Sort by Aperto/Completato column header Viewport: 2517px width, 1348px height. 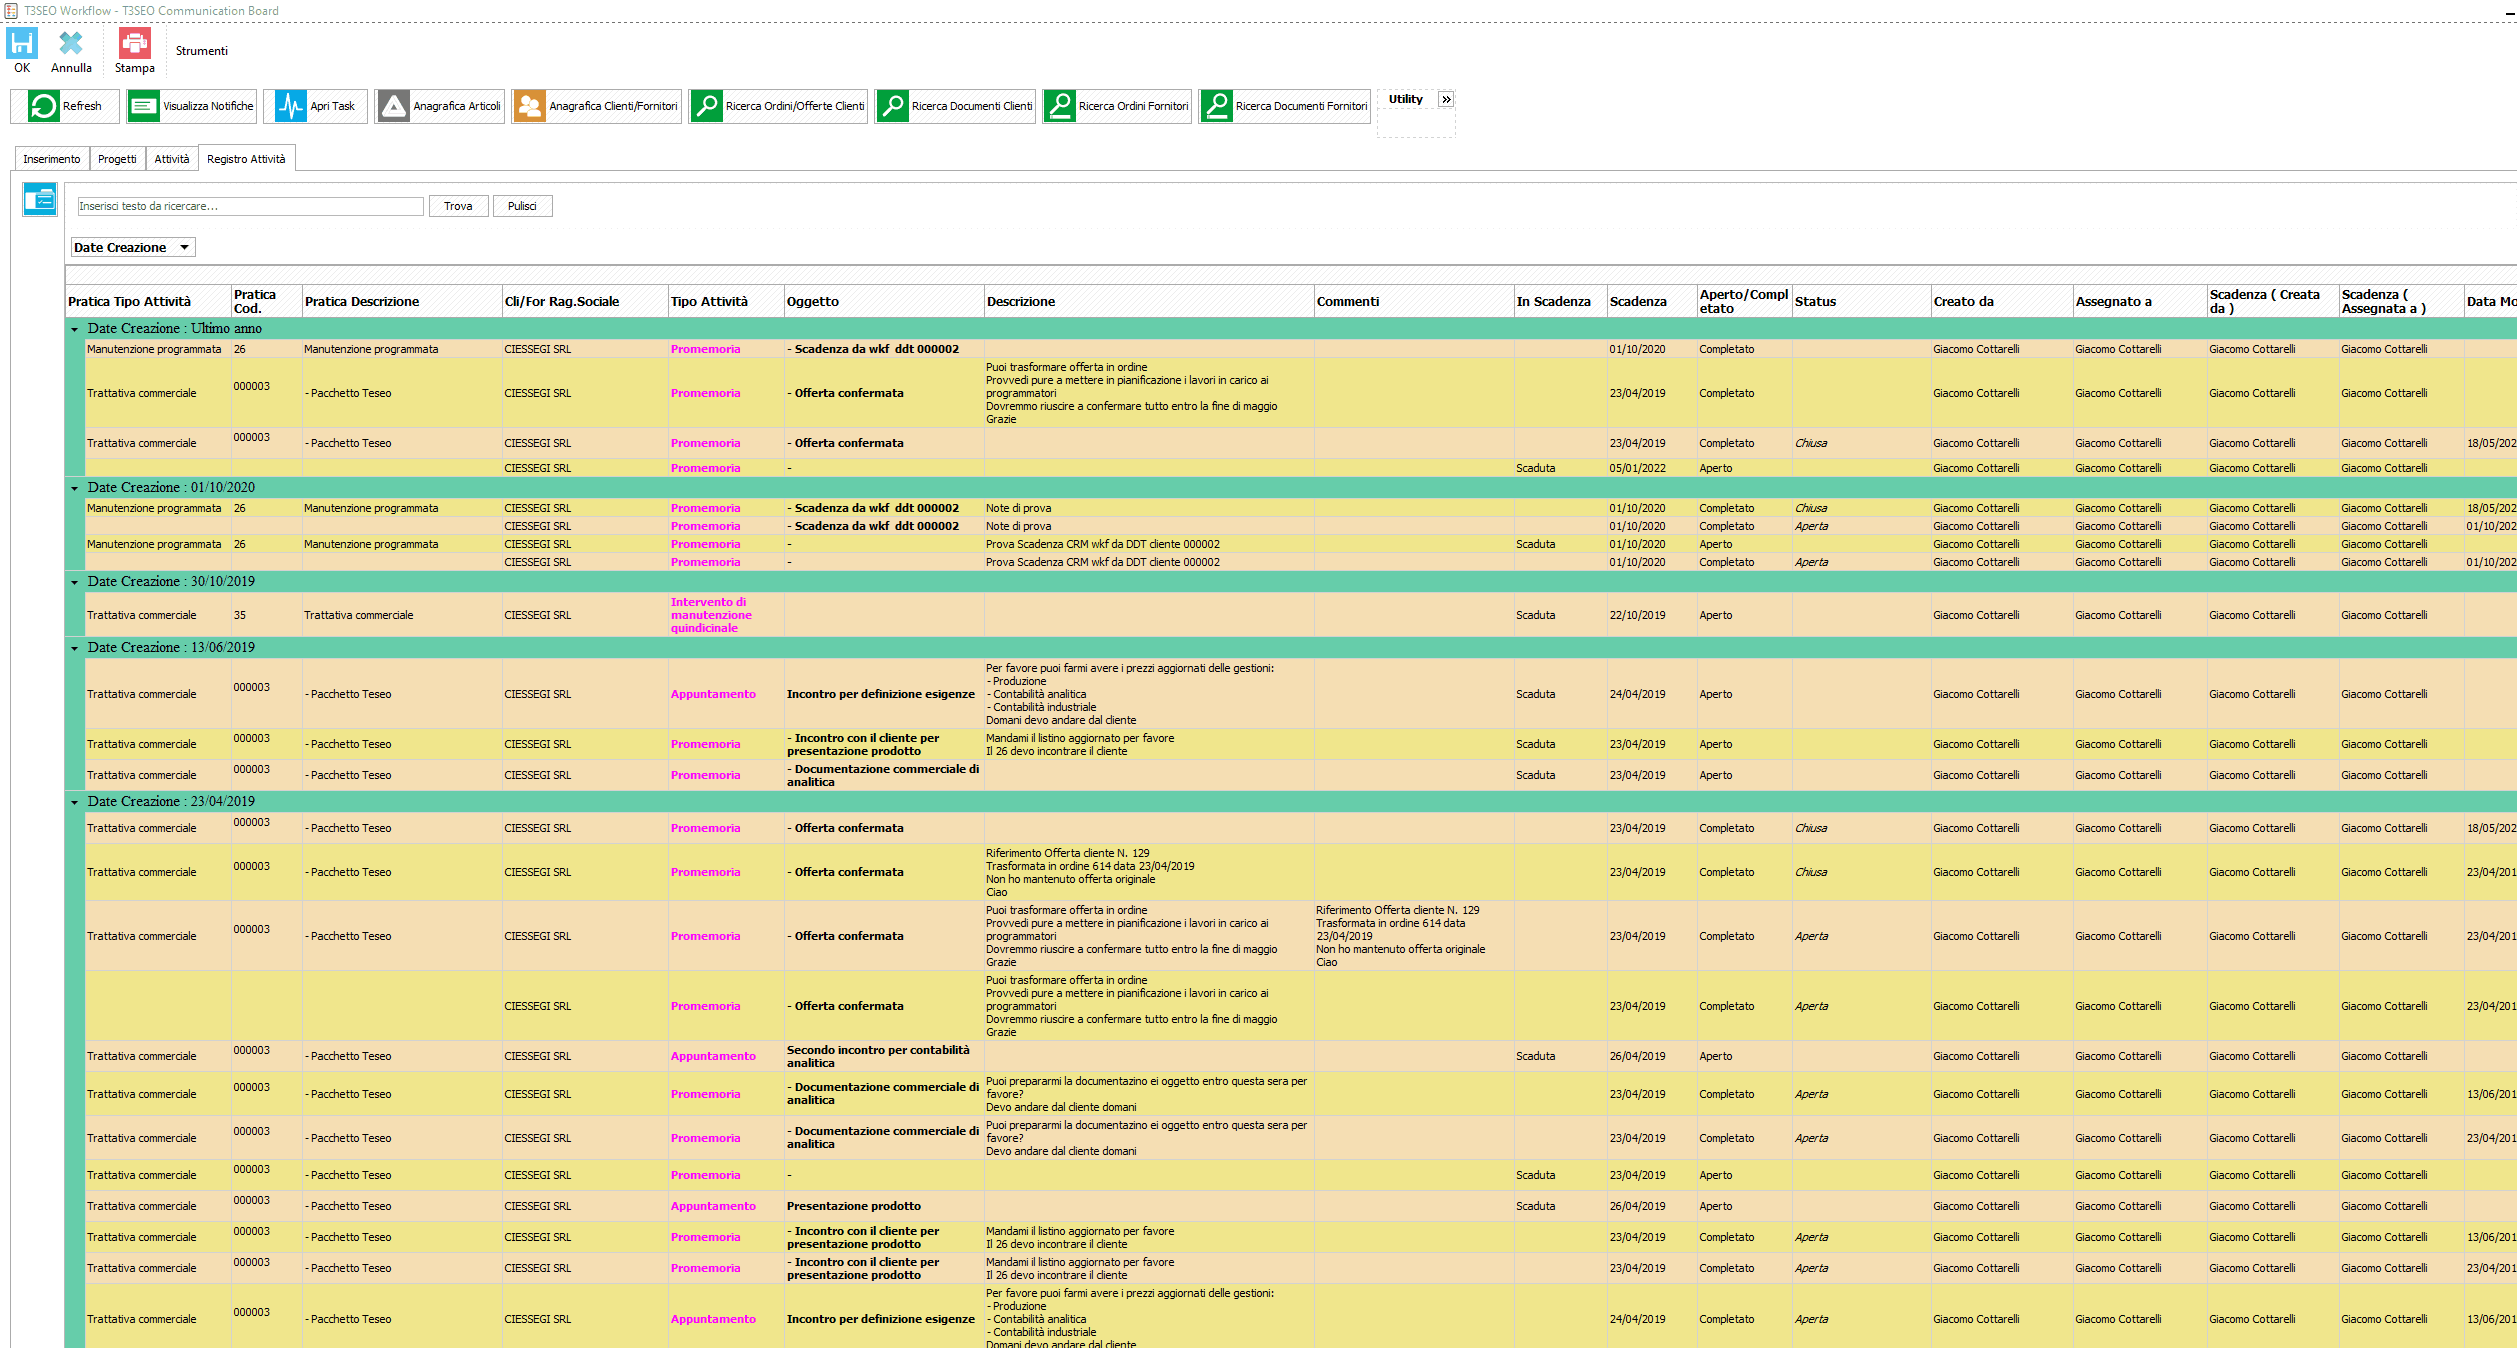1744,301
